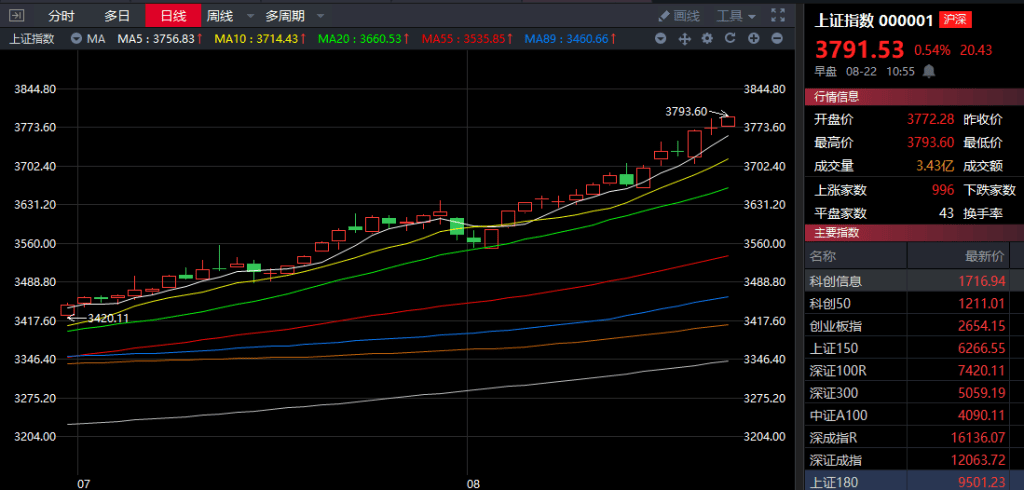This screenshot has width=1024, height=490.
Task: Select the 日线 daily chart tab
Action: pos(173,16)
